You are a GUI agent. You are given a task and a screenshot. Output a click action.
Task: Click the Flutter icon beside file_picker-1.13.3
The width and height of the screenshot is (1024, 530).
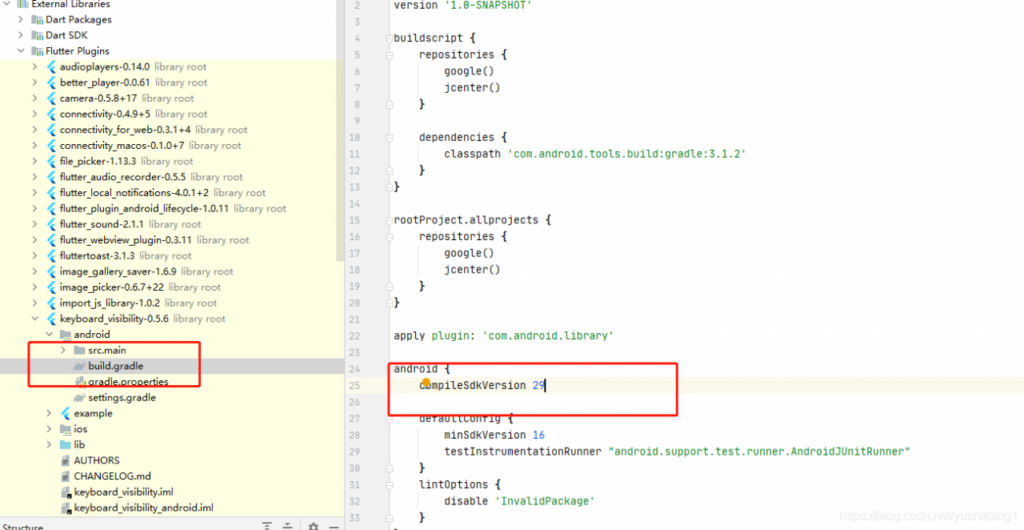click(51, 161)
